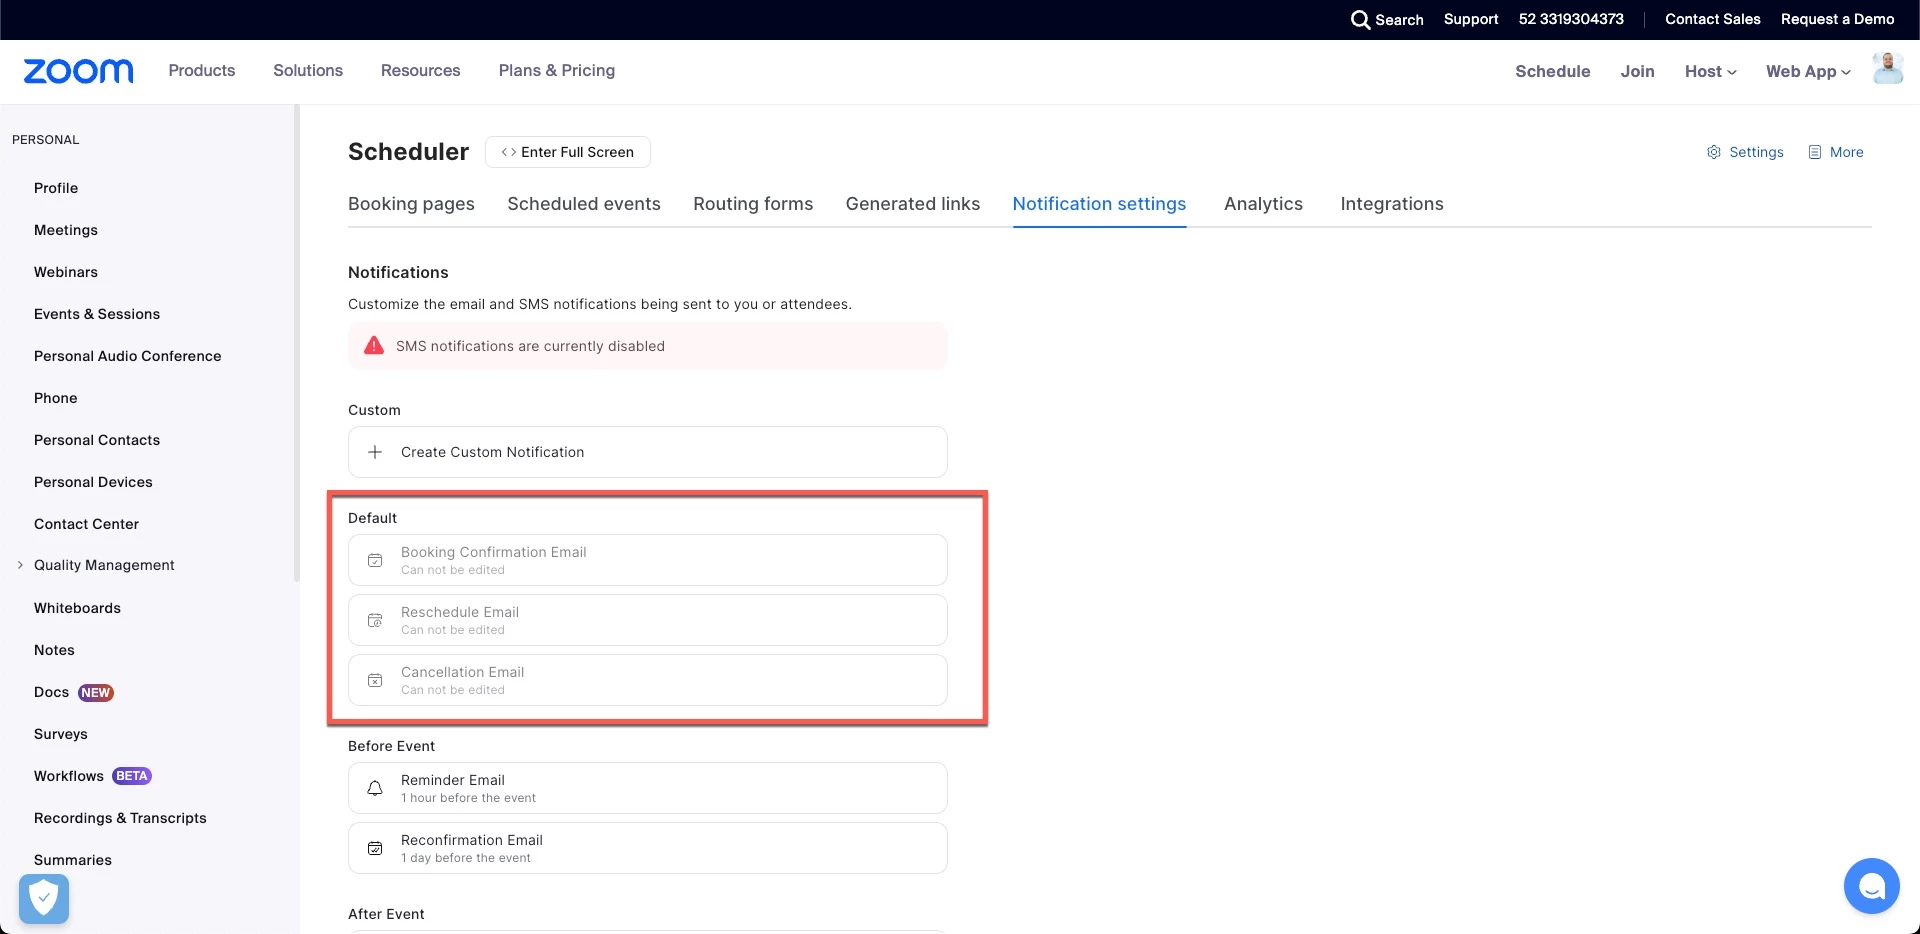
Task: Expand the Quality Management section
Action: pyautogui.click(x=20, y=565)
